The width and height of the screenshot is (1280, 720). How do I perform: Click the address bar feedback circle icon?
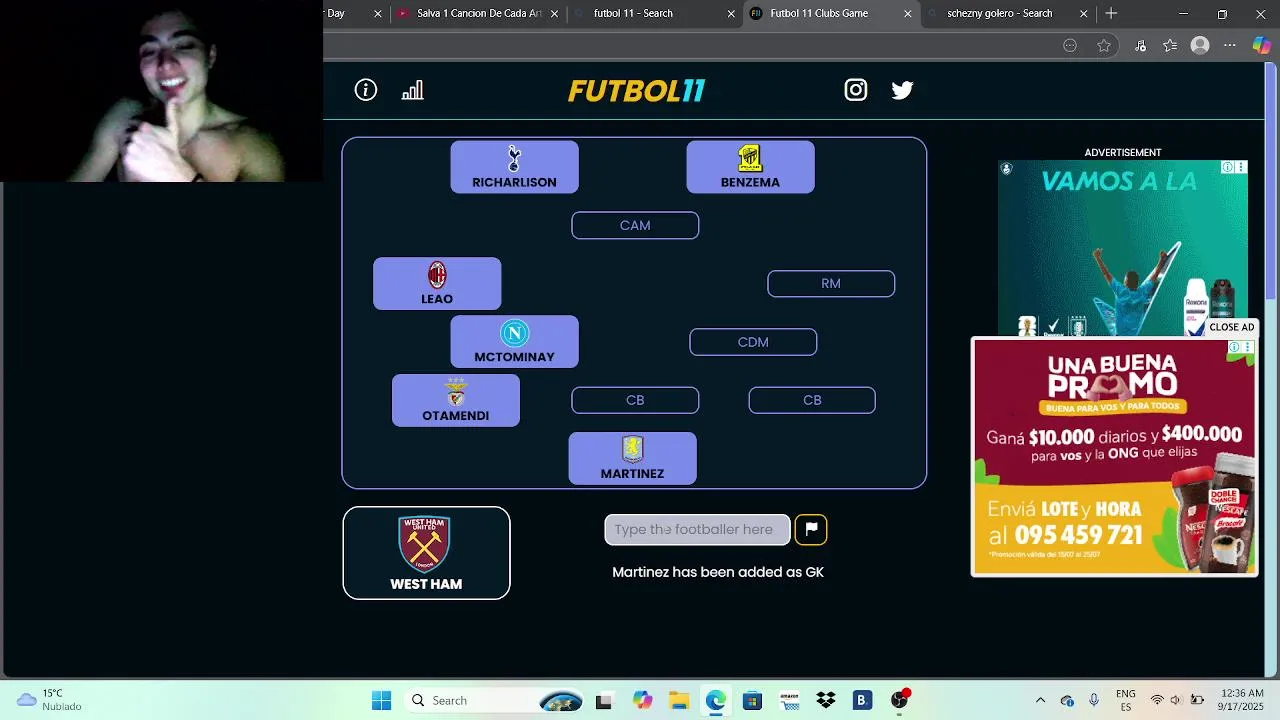(x=1070, y=45)
